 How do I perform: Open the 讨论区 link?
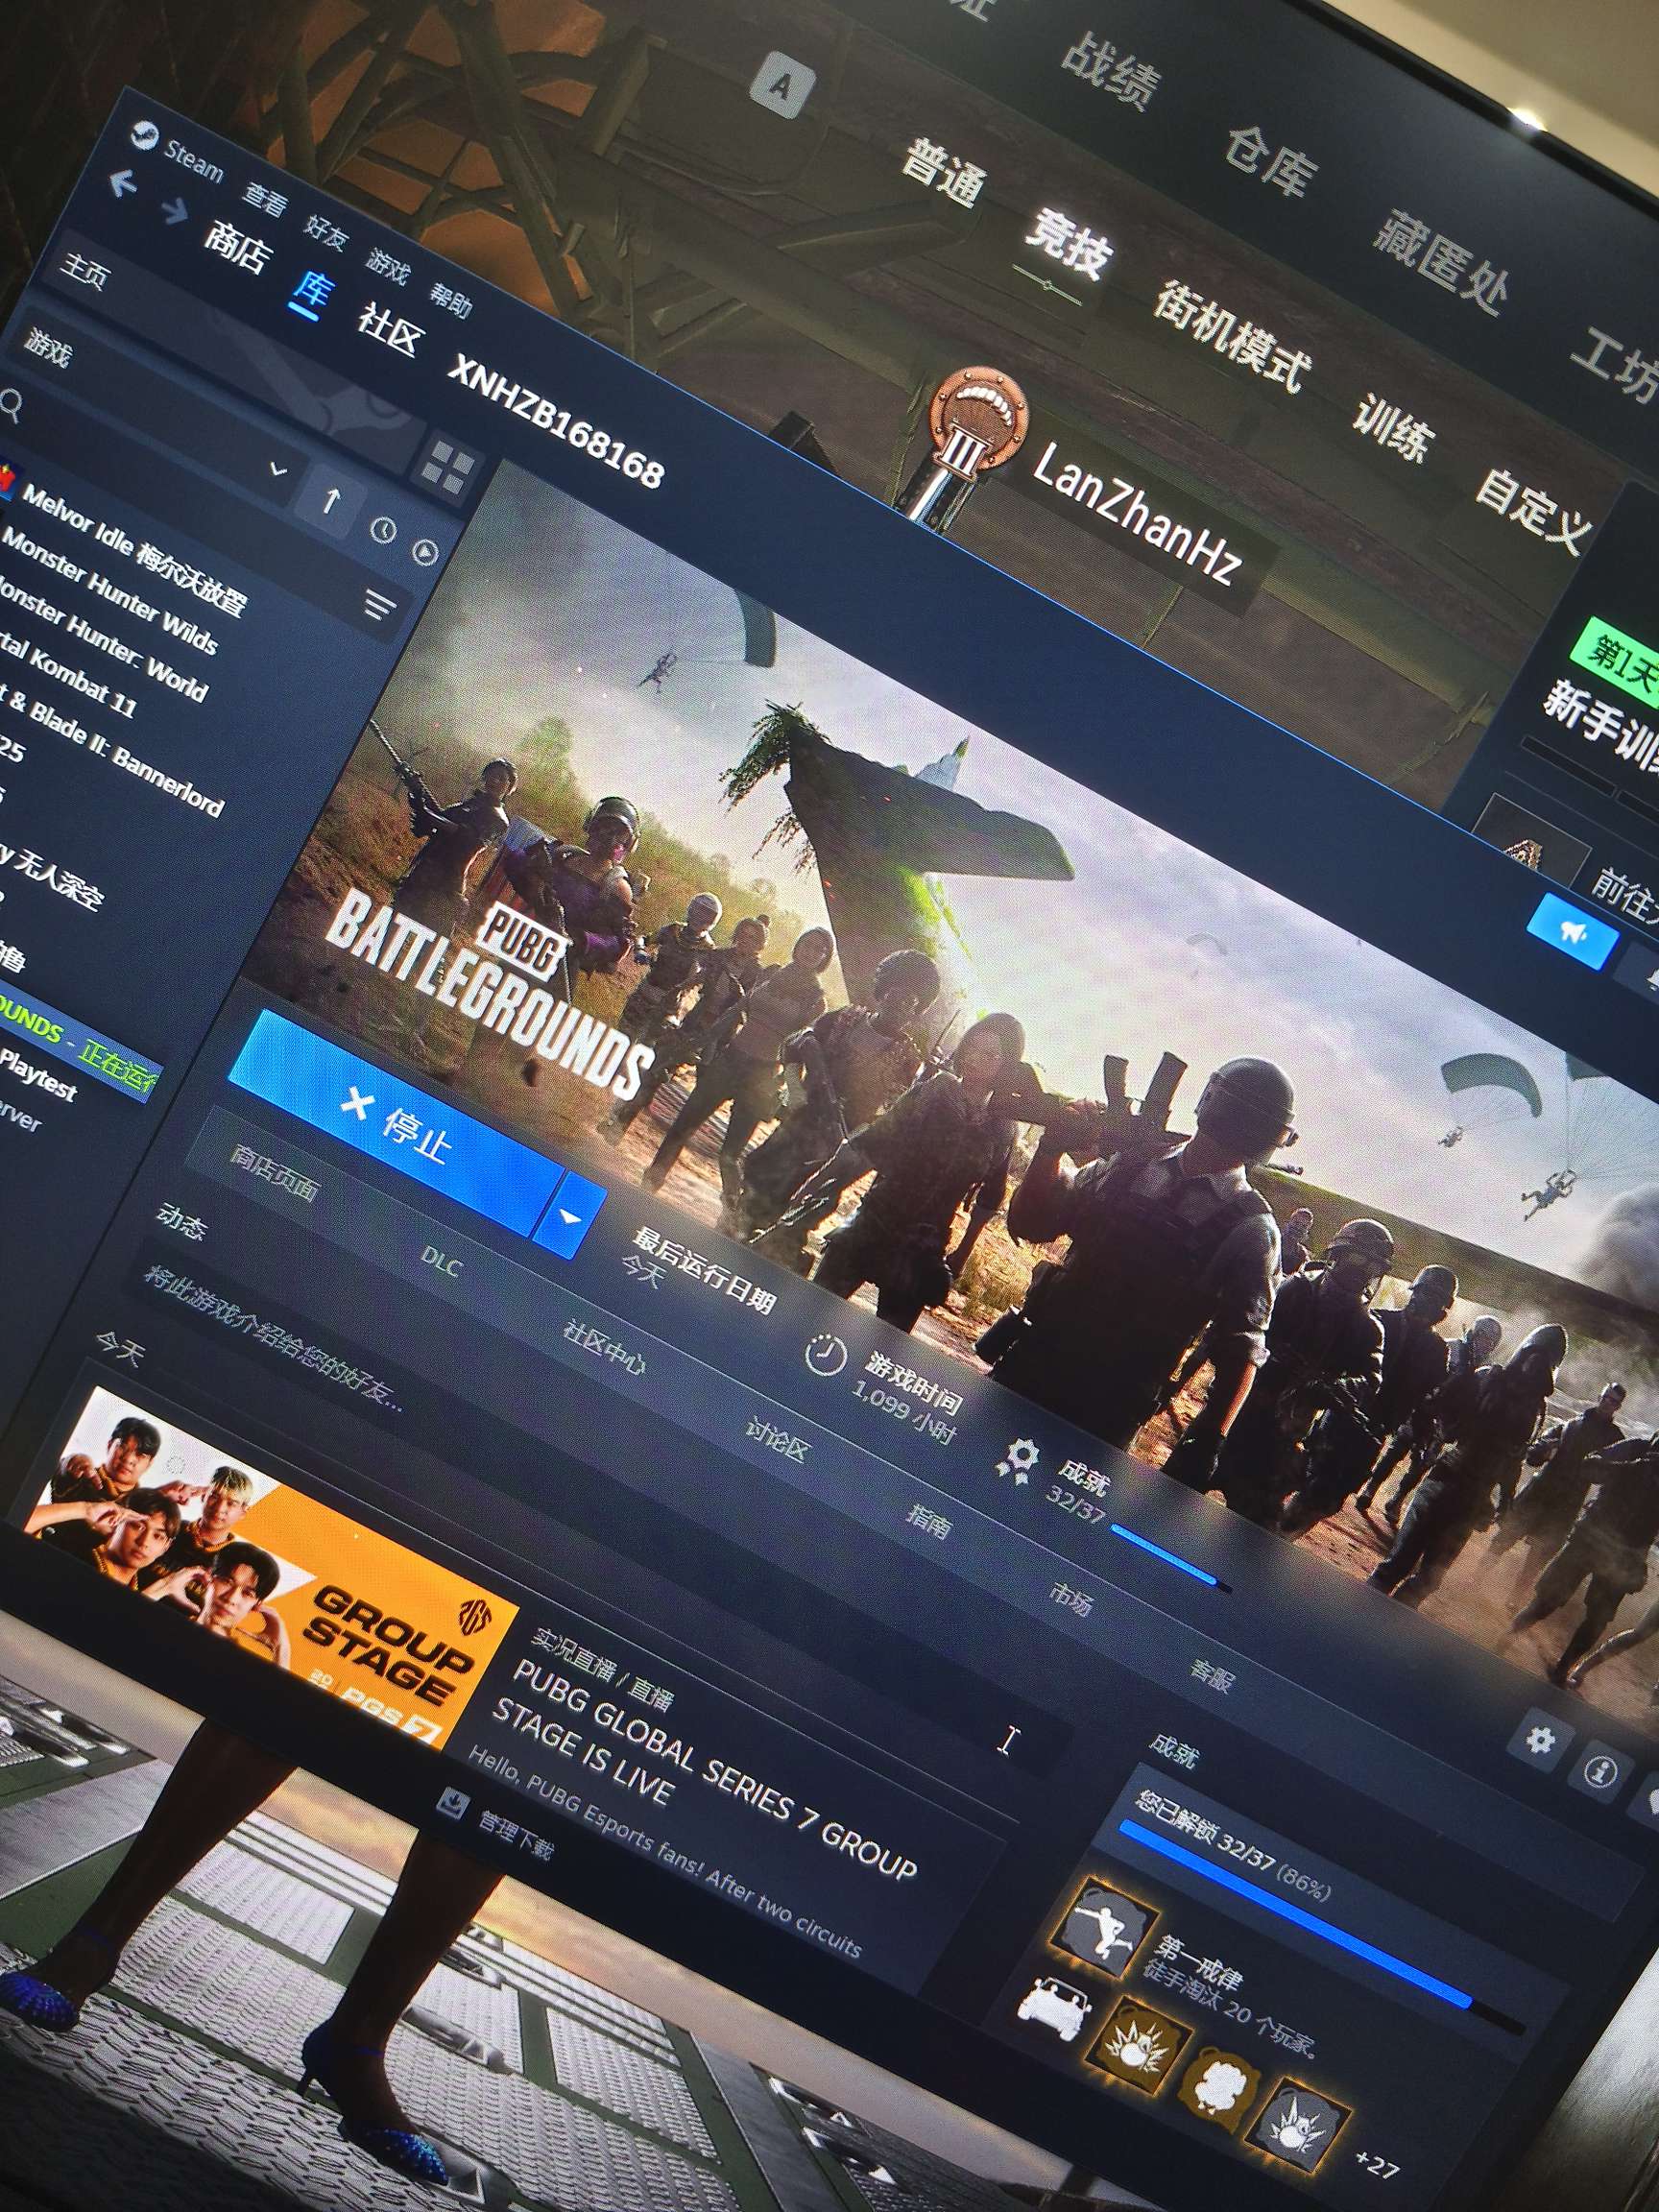pos(776,1438)
